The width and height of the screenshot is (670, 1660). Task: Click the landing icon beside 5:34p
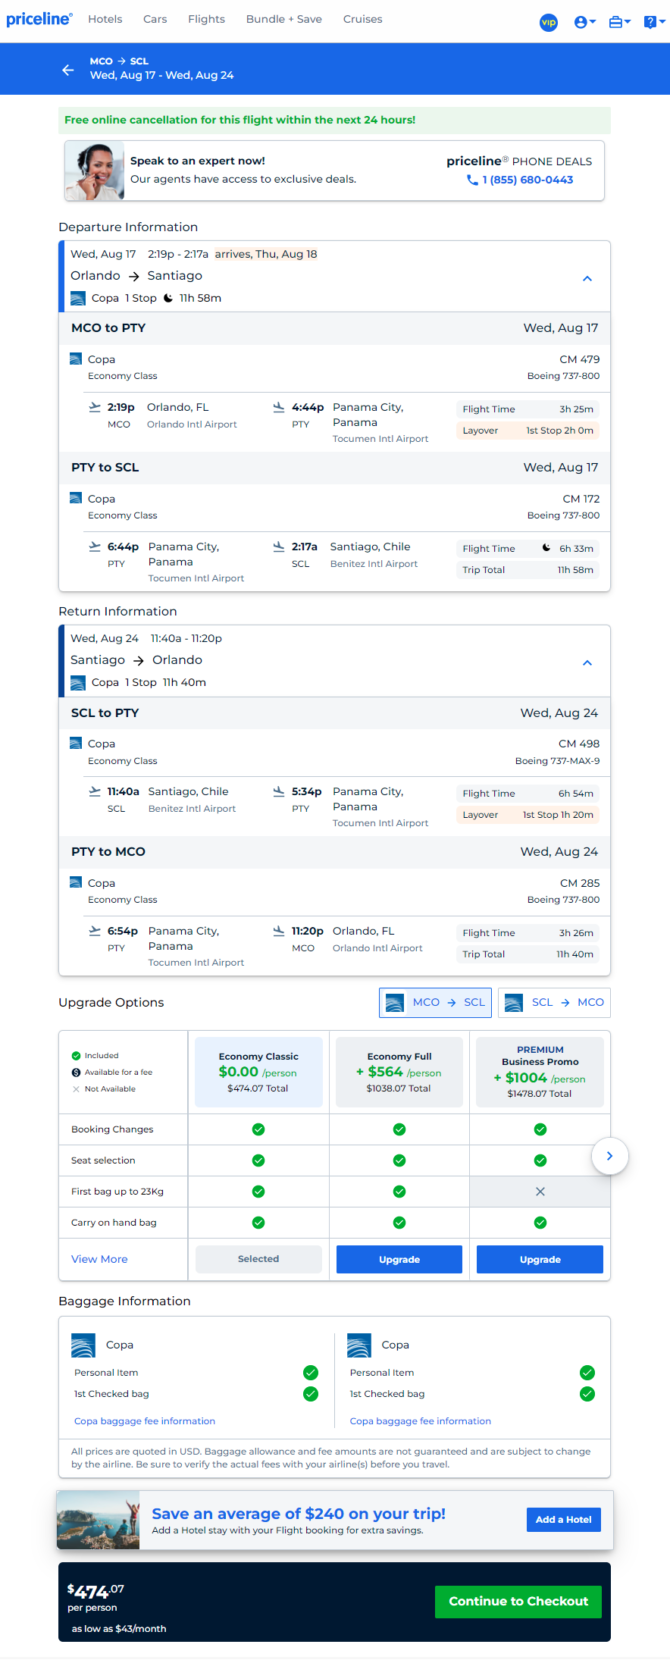pos(279,791)
